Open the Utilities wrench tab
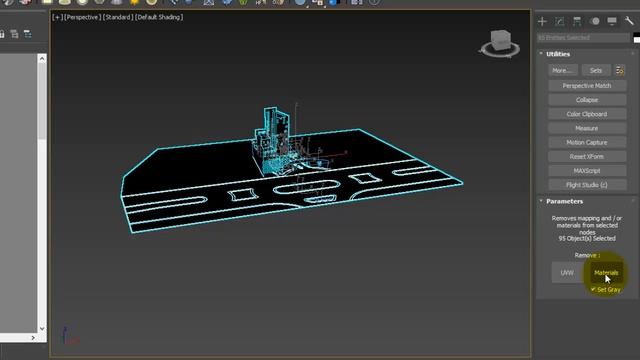Image resolution: width=640 pixels, height=360 pixels. 629,21
